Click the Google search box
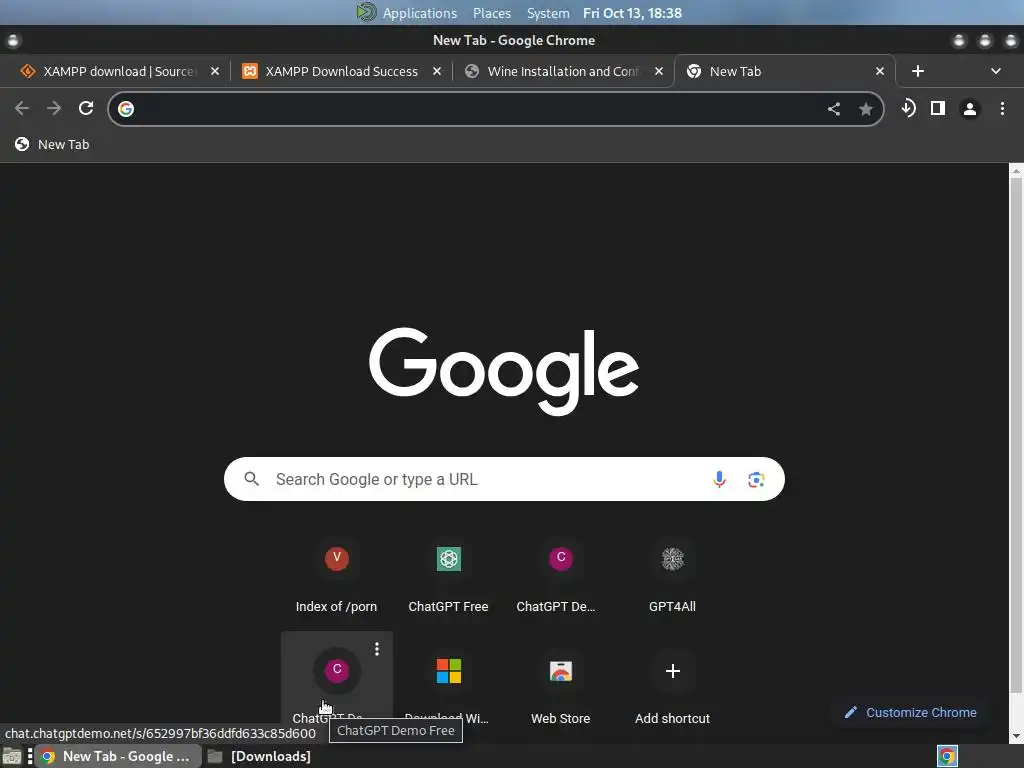1024x768 pixels. pos(504,479)
